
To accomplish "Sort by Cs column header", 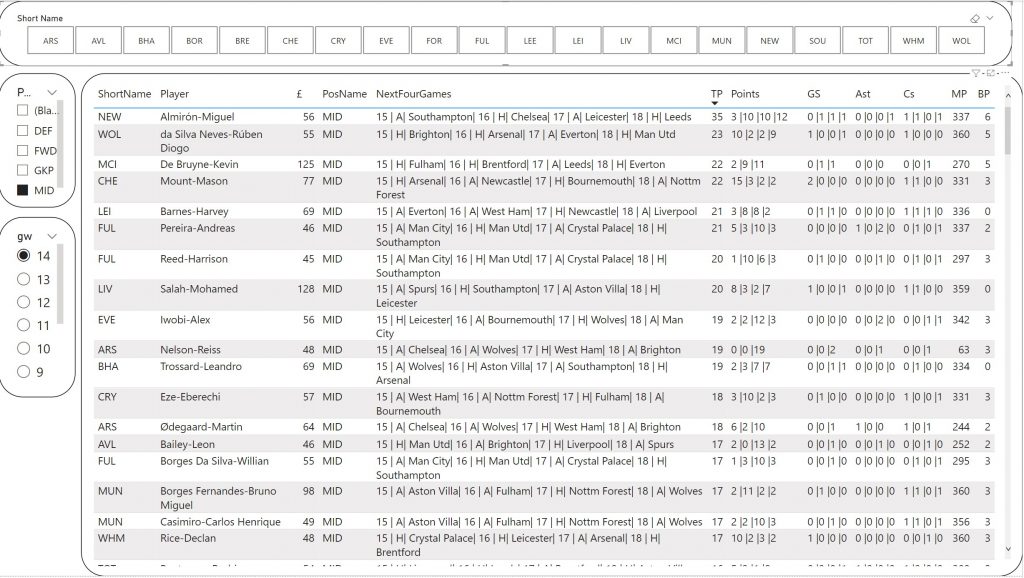I will click(x=909, y=94).
